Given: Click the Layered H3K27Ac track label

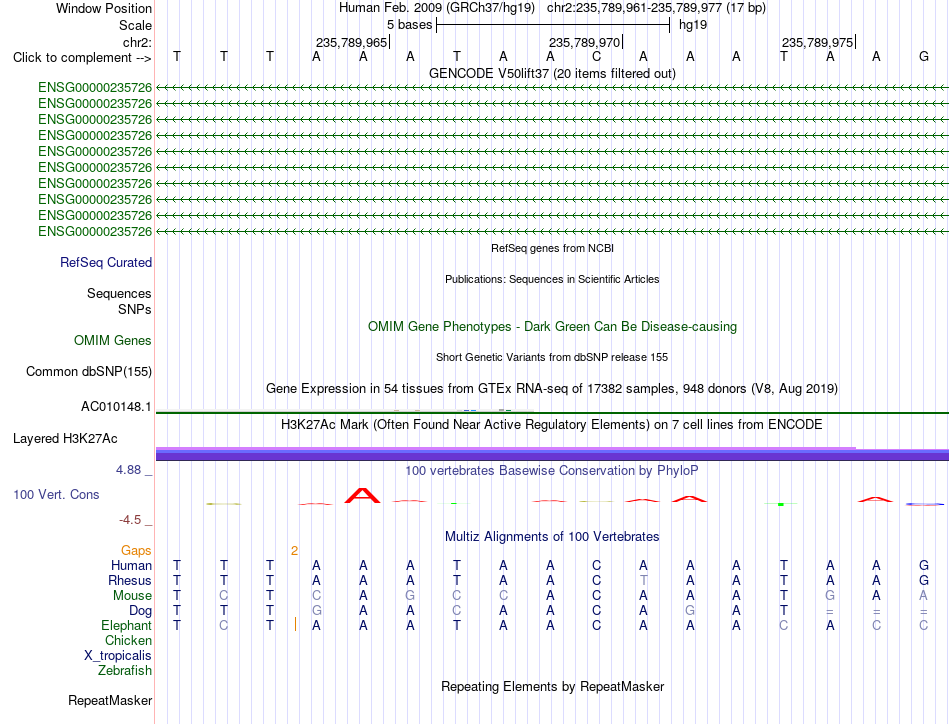Looking at the screenshot, I should click(65, 439).
